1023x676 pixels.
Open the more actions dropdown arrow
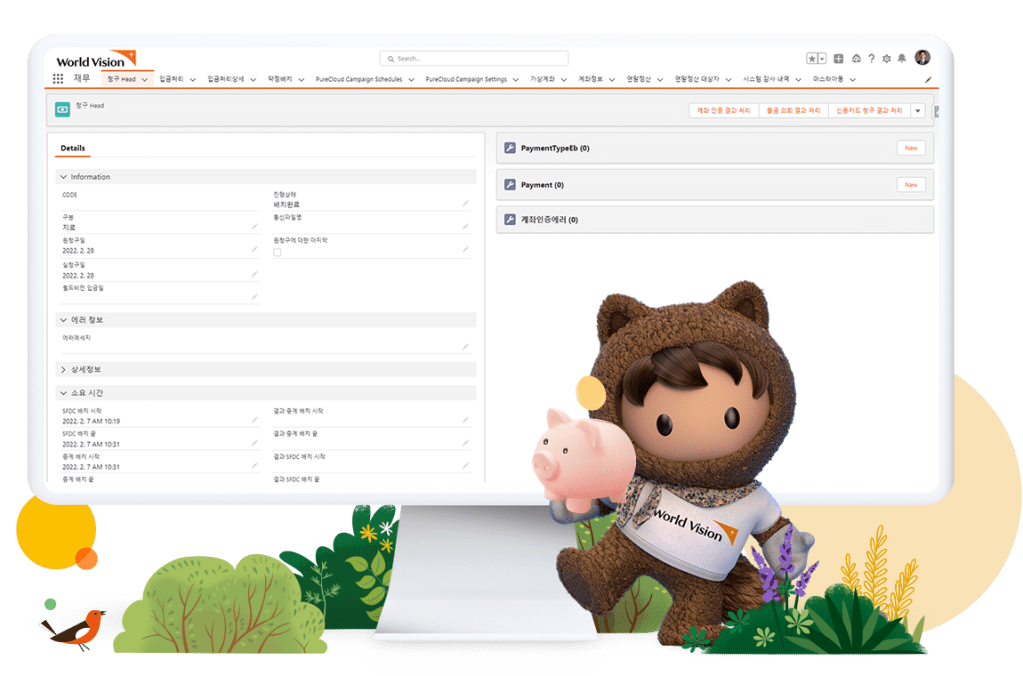pos(918,111)
